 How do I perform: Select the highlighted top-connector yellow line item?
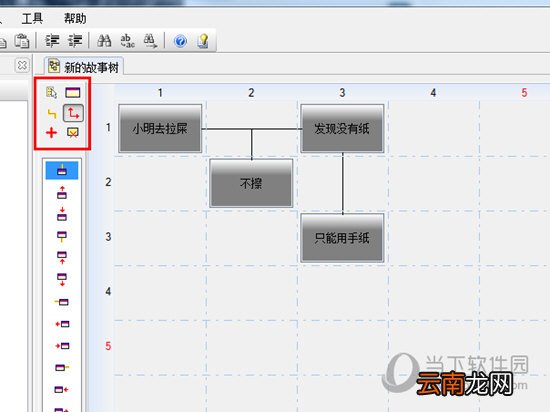coord(62,170)
